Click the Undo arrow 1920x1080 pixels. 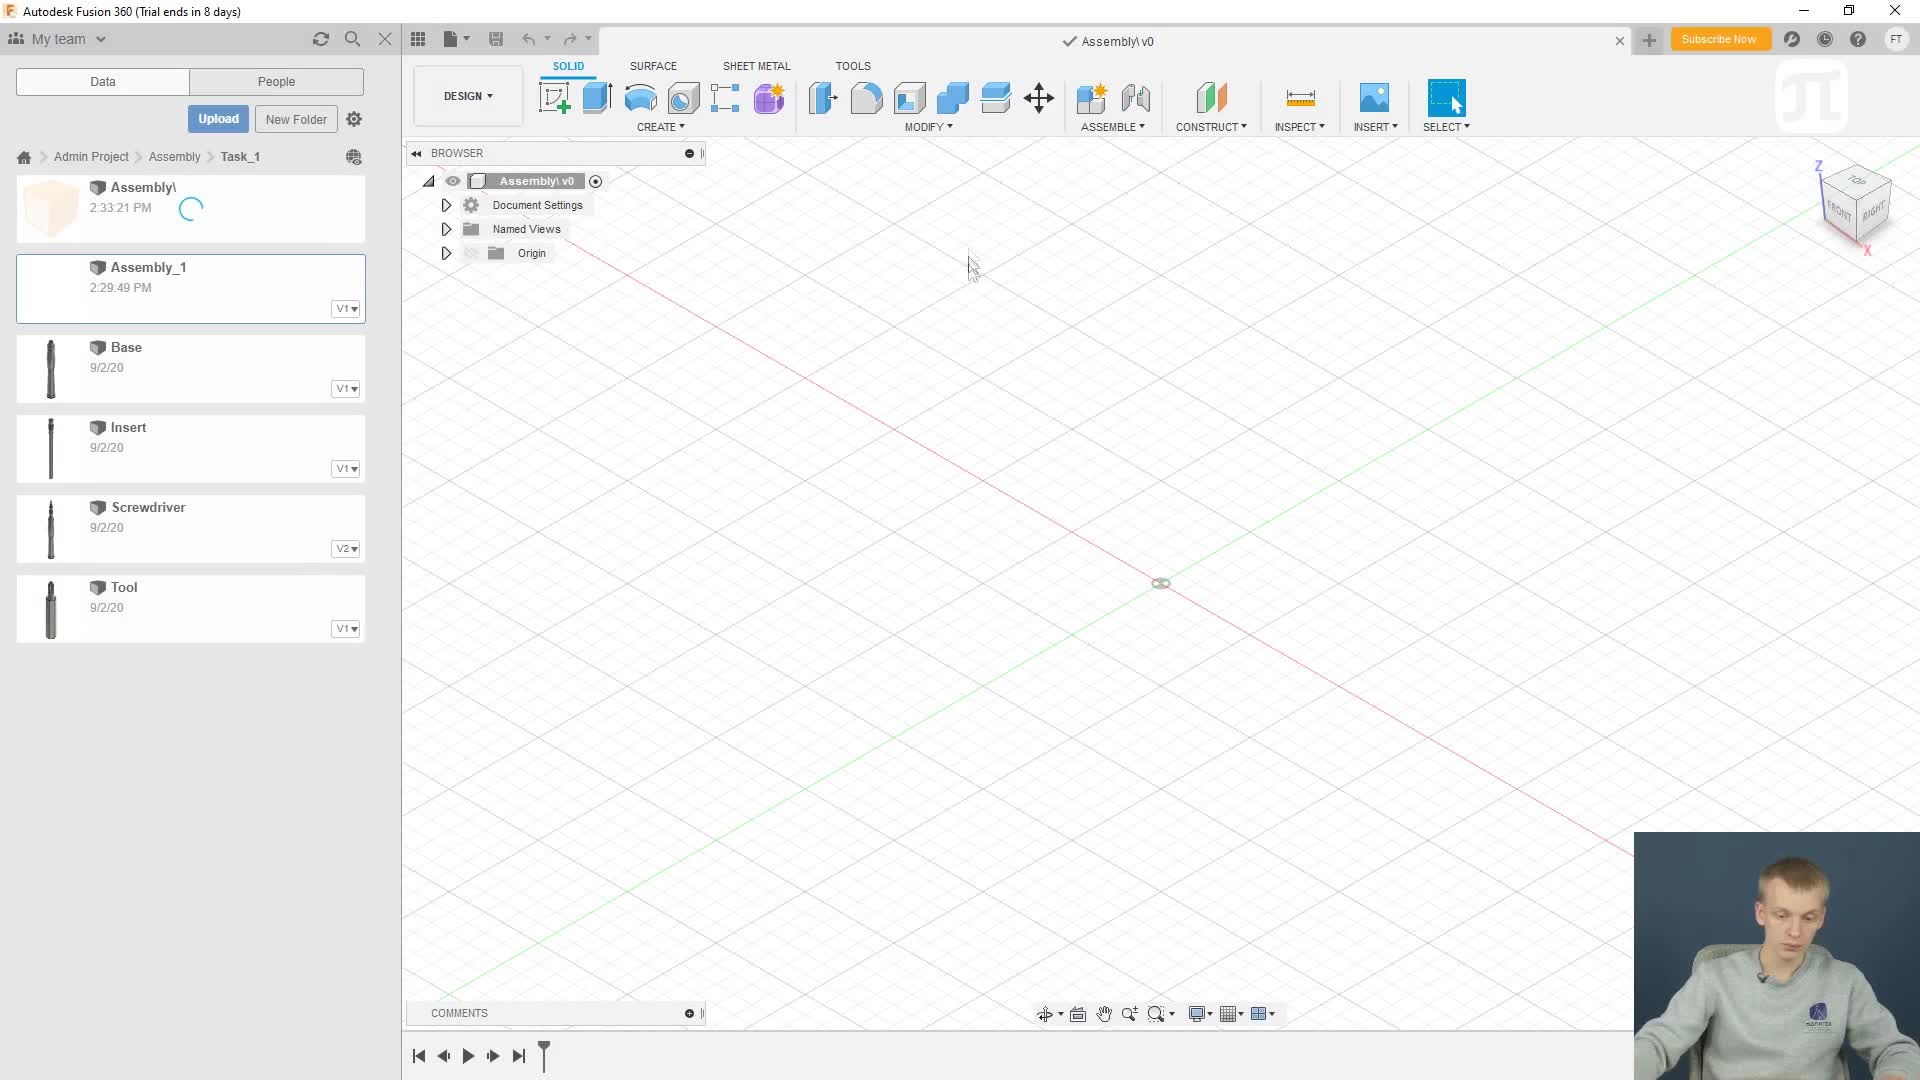click(x=528, y=39)
